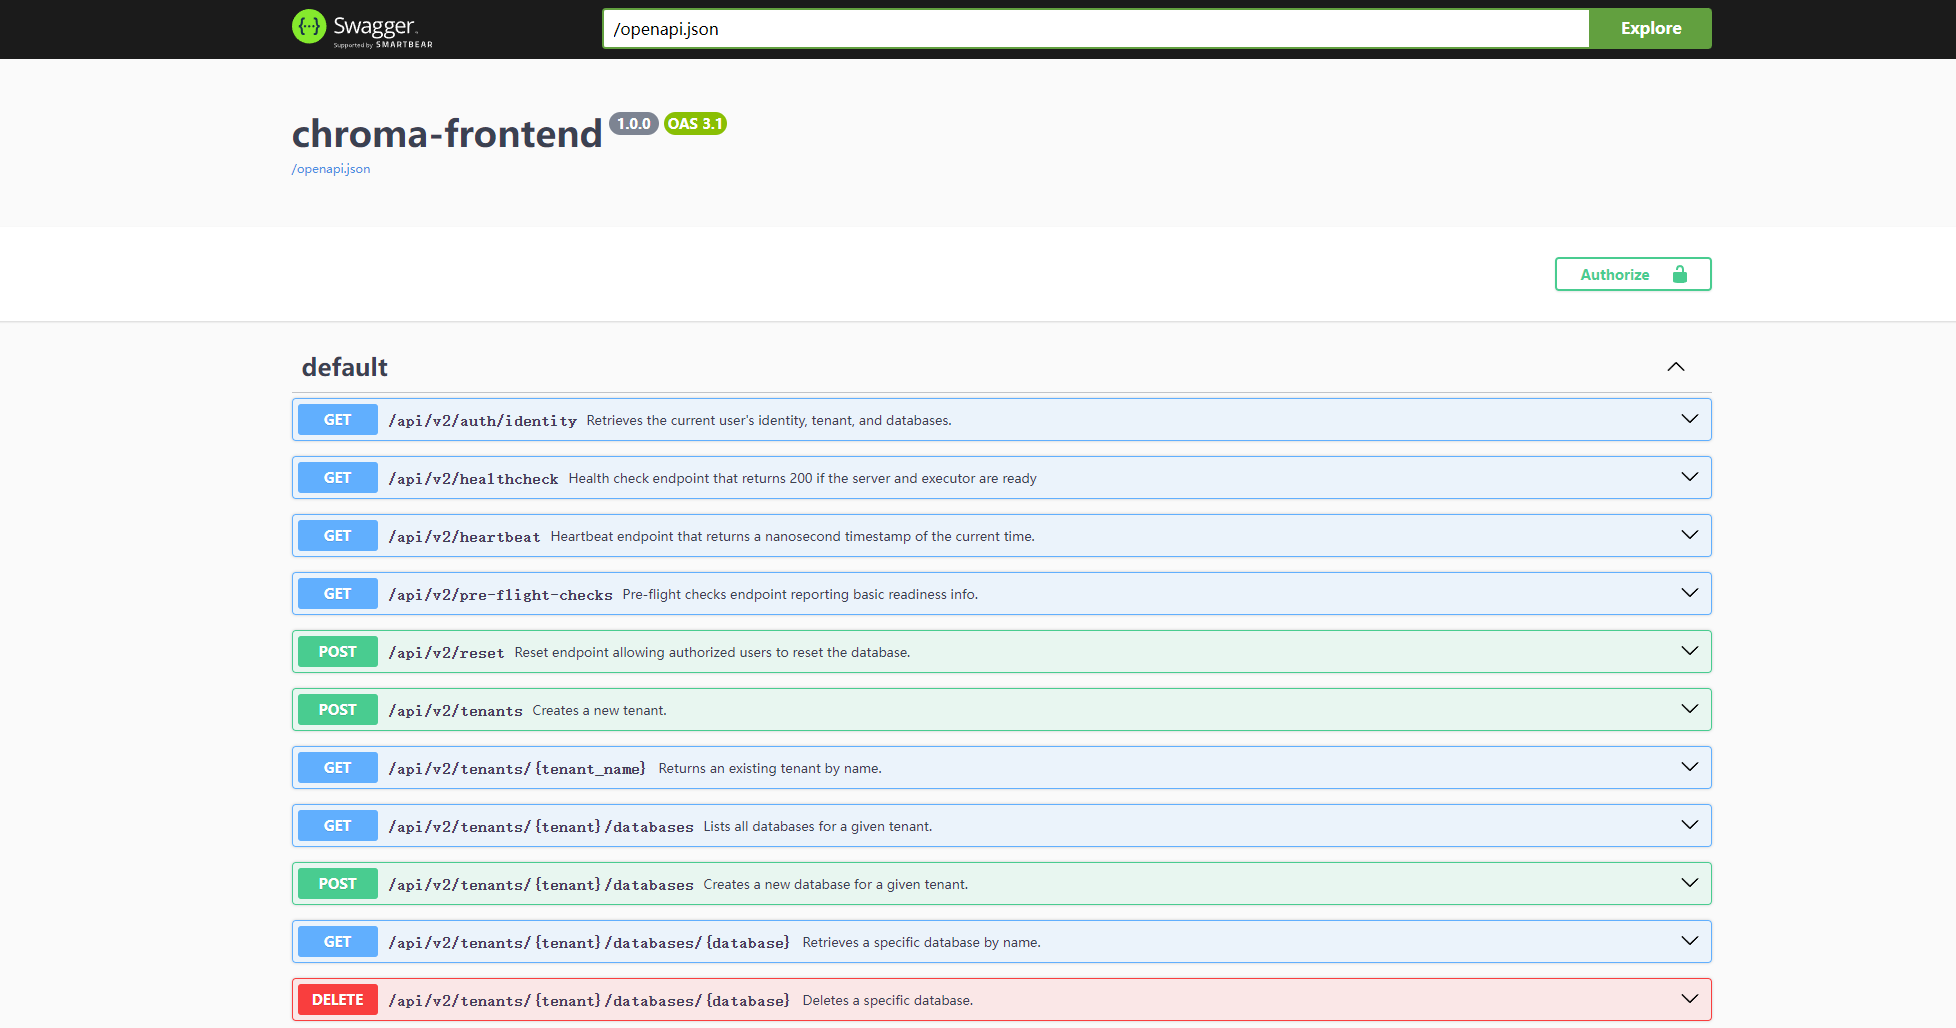Viewport: 1956px width, 1028px height.
Task: Click POST badge for create tenant endpoint
Action: point(337,710)
